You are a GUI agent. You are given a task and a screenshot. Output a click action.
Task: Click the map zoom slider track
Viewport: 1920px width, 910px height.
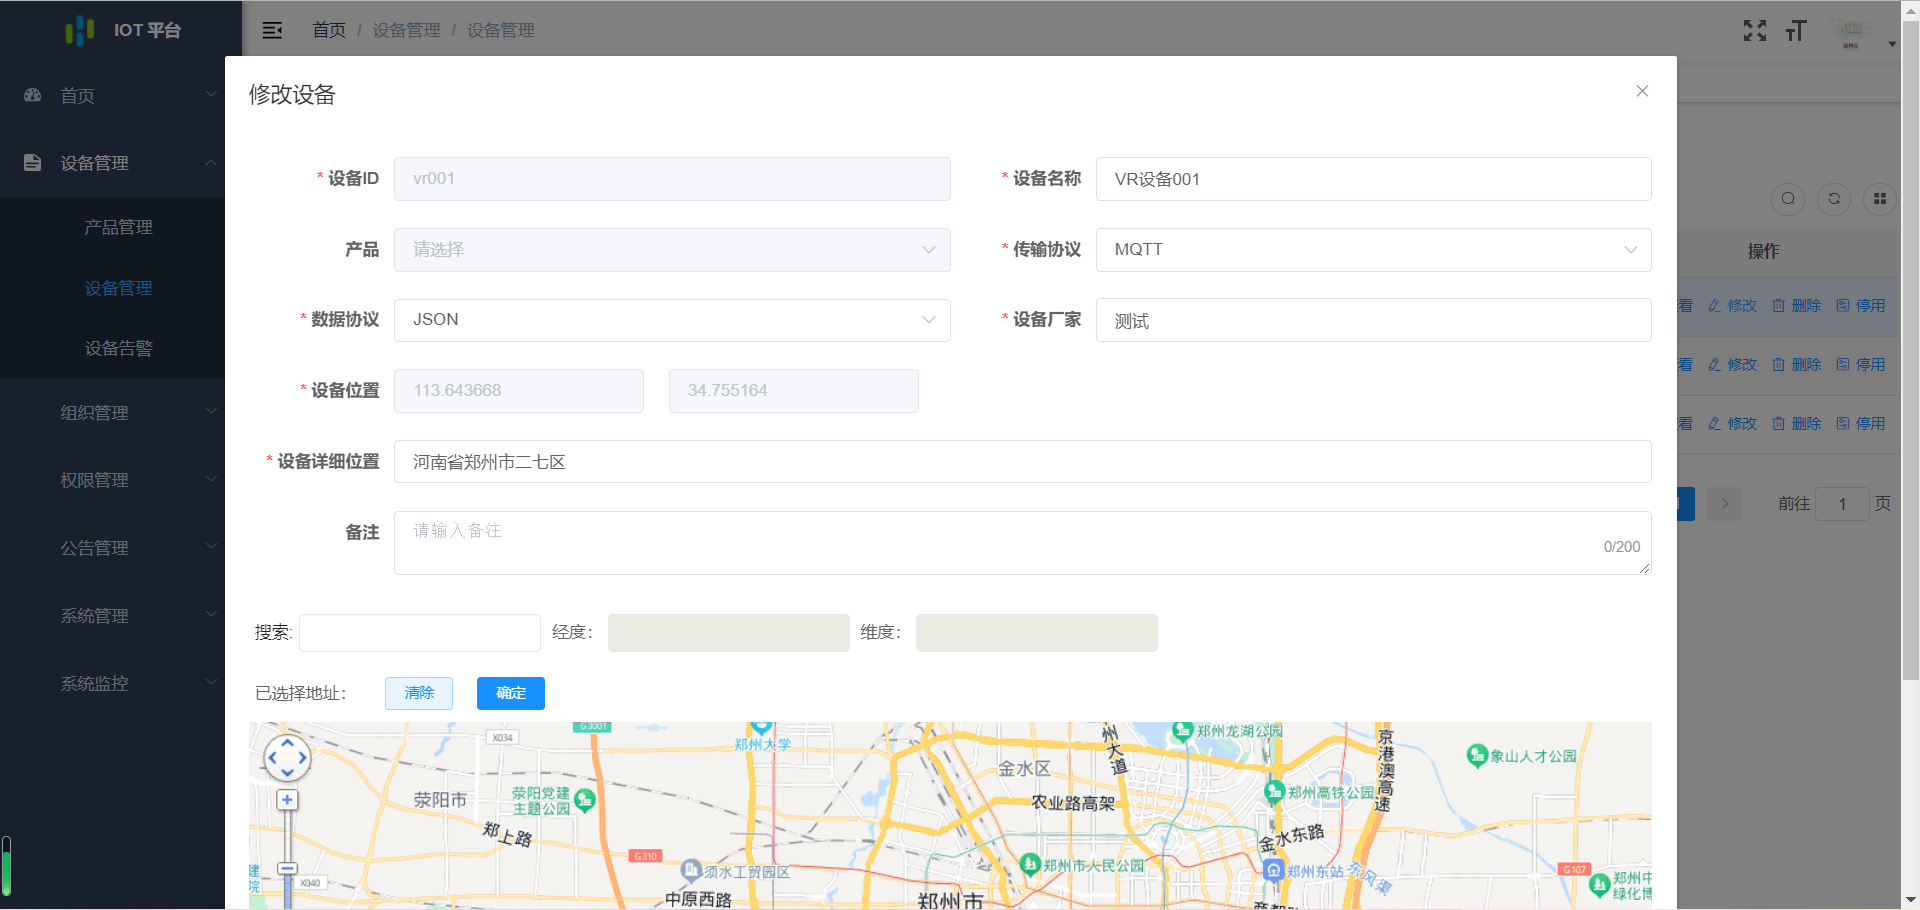(287, 836)
